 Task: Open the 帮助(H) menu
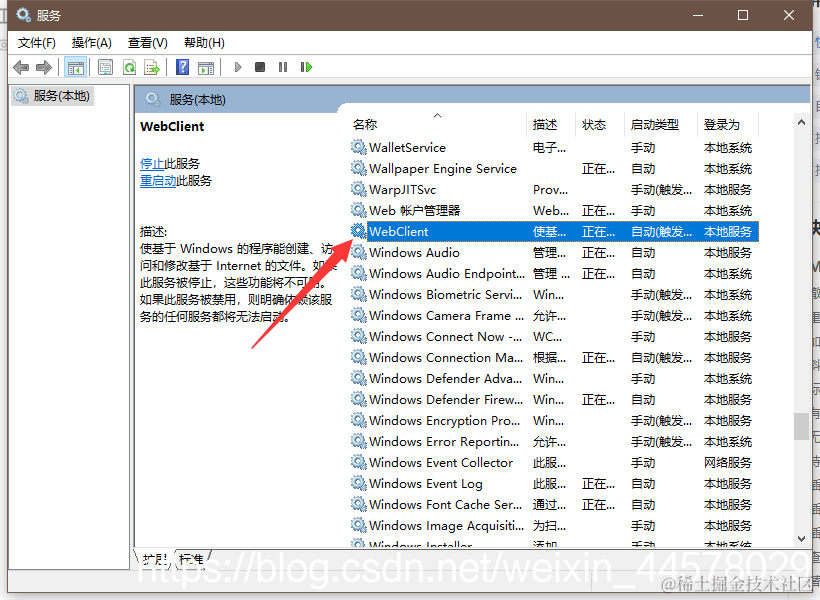click(204, 43)
